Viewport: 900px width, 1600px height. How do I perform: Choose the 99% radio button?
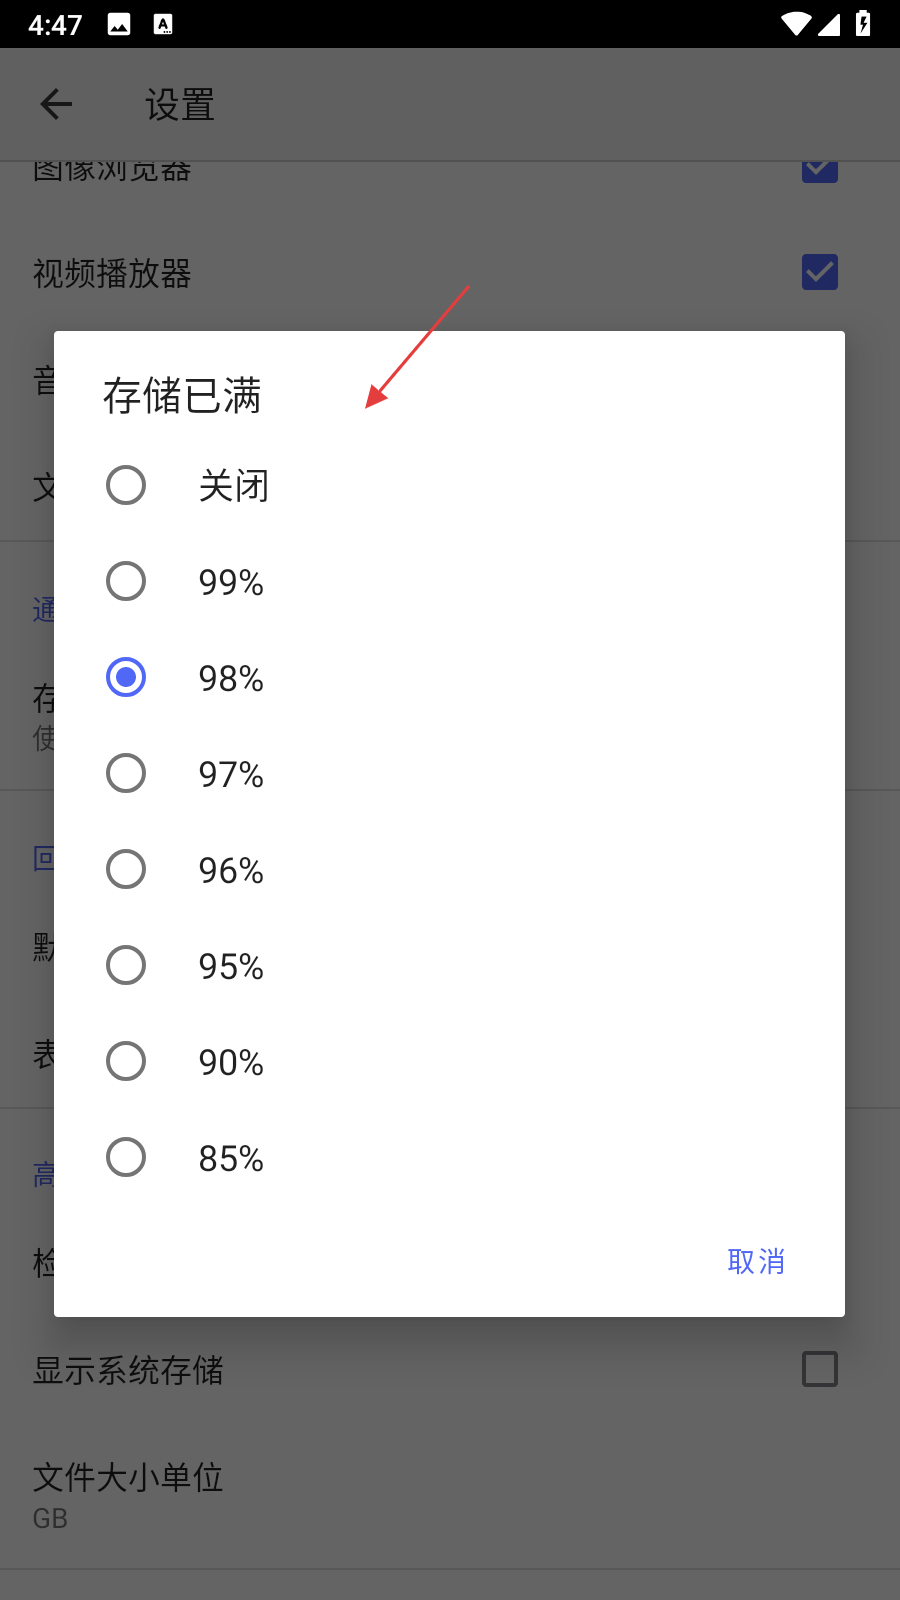tap(126, 582)
